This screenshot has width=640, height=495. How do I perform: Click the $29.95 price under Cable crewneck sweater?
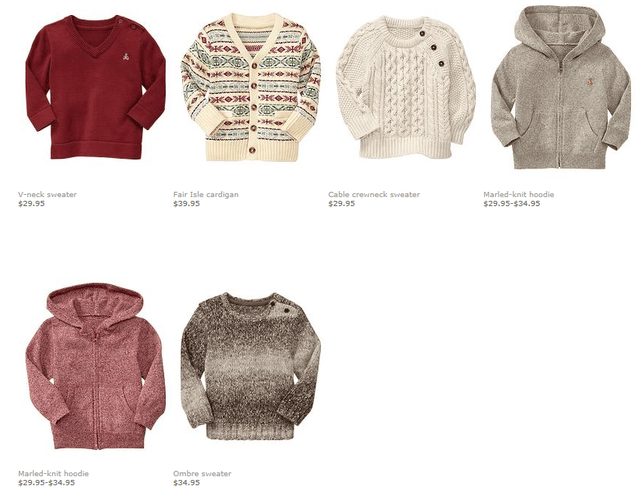(342, 204)
